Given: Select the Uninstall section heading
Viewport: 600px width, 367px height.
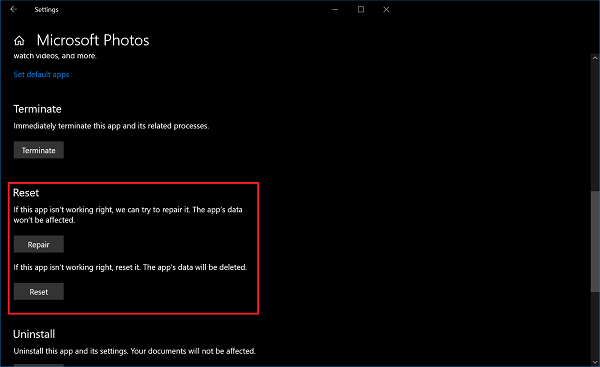Looking at the screenshot, I should 34,334.
